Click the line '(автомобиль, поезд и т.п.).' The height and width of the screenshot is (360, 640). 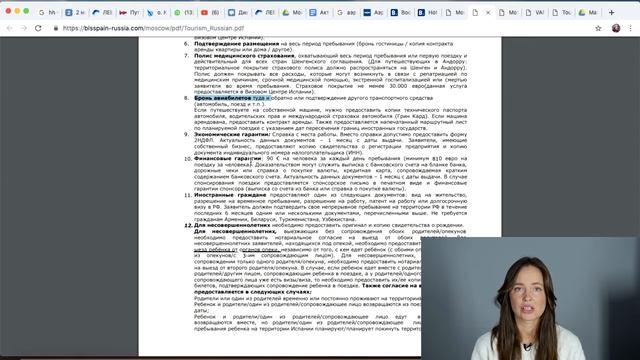click(x=229, y=104)
